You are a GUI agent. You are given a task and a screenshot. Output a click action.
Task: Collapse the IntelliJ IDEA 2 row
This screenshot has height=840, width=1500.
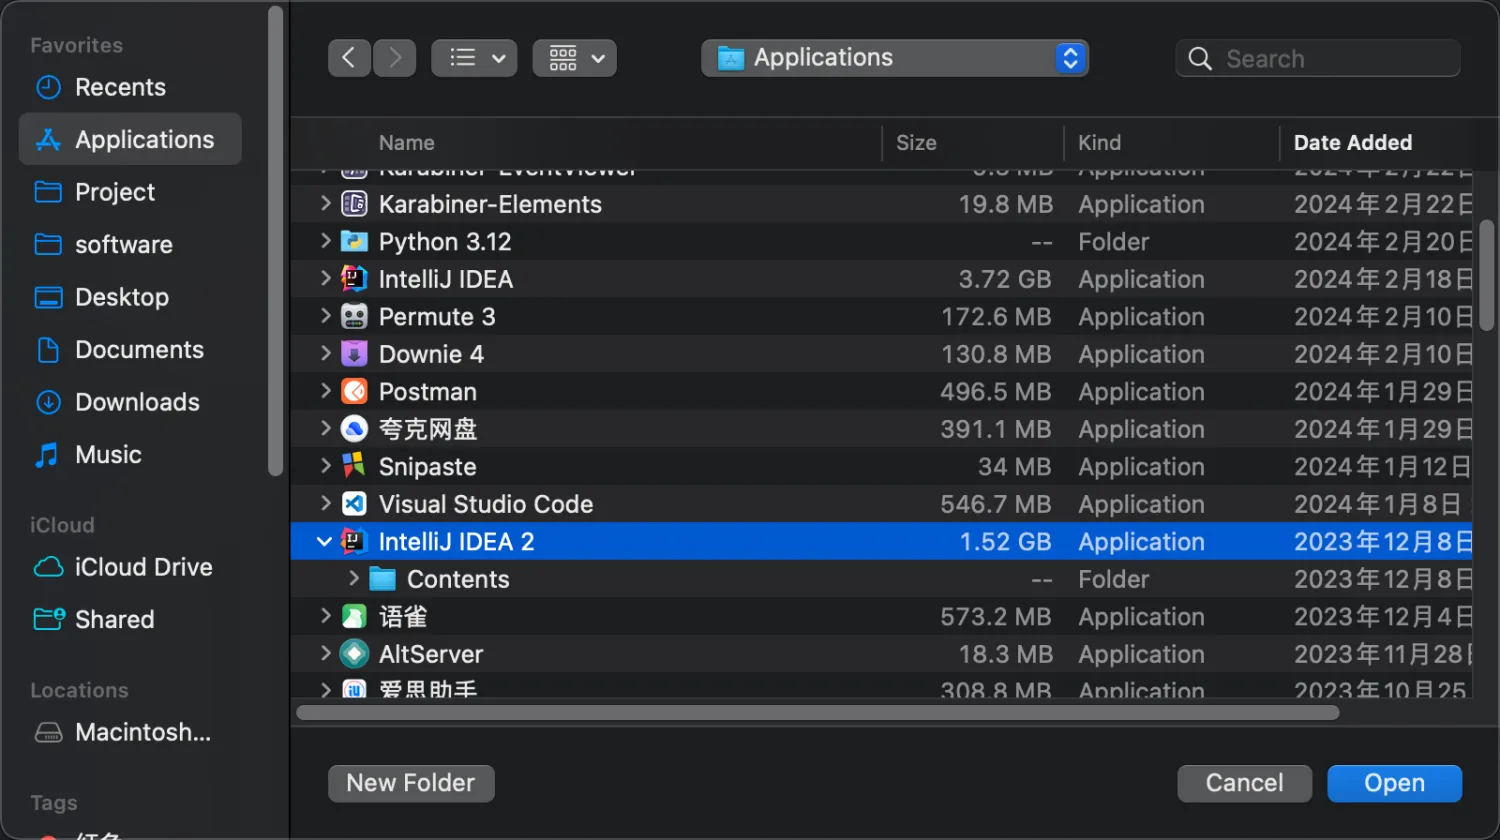pos(324,541)
